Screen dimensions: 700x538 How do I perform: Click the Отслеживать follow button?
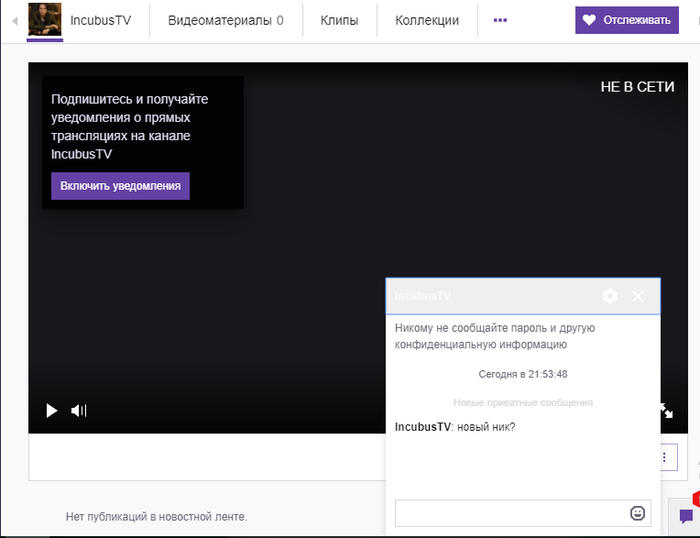[627, 20]
